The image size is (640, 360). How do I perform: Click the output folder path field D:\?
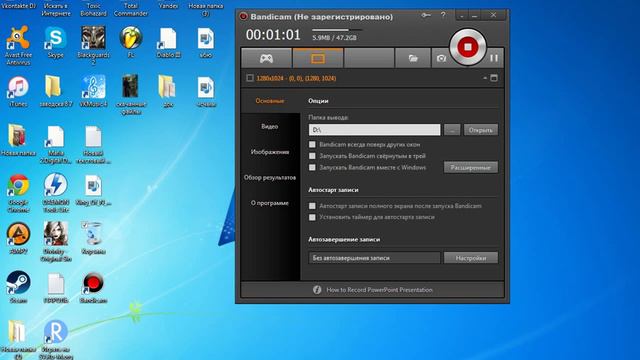[374, 130]
